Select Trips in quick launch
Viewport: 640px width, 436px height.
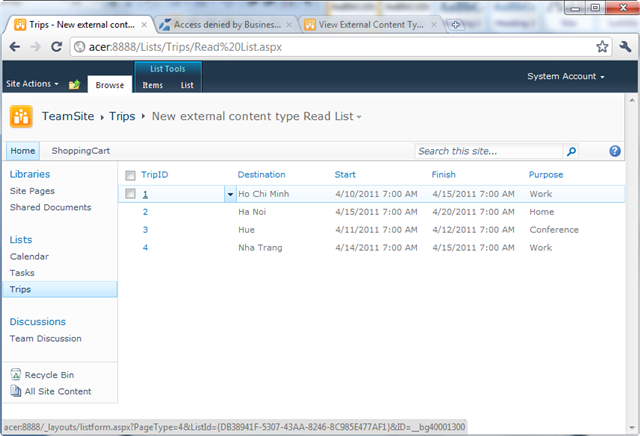click(60, 289)
